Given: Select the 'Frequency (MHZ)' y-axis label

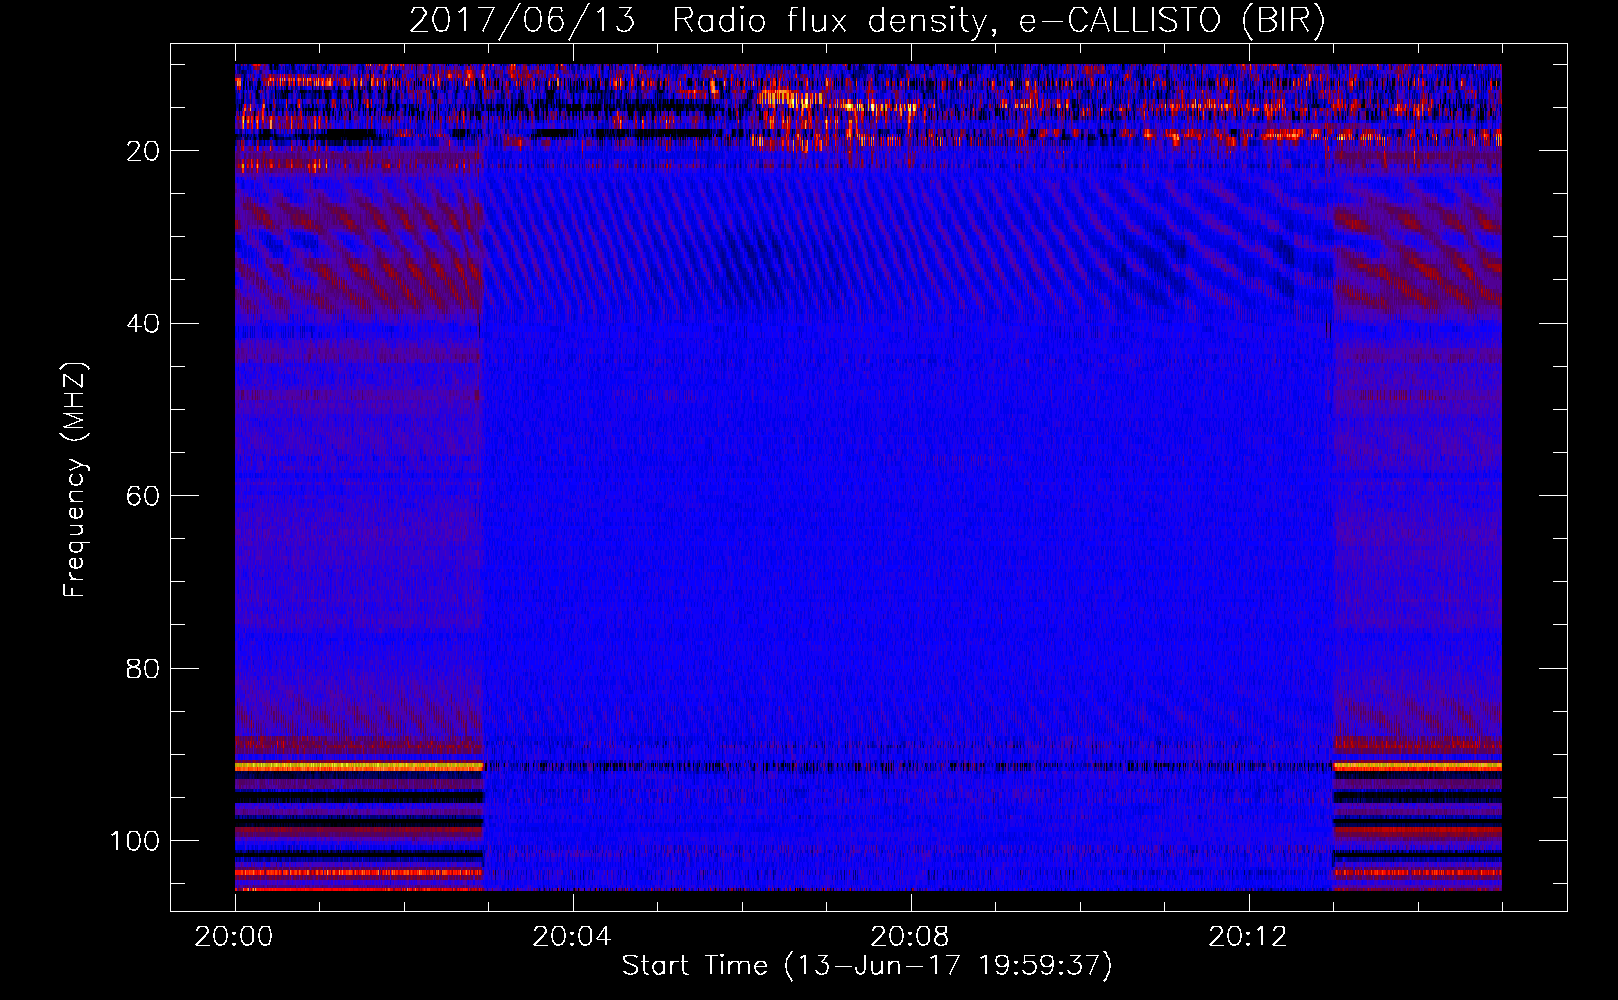Looking at the screenshot, I should click(x=75, y=480).
